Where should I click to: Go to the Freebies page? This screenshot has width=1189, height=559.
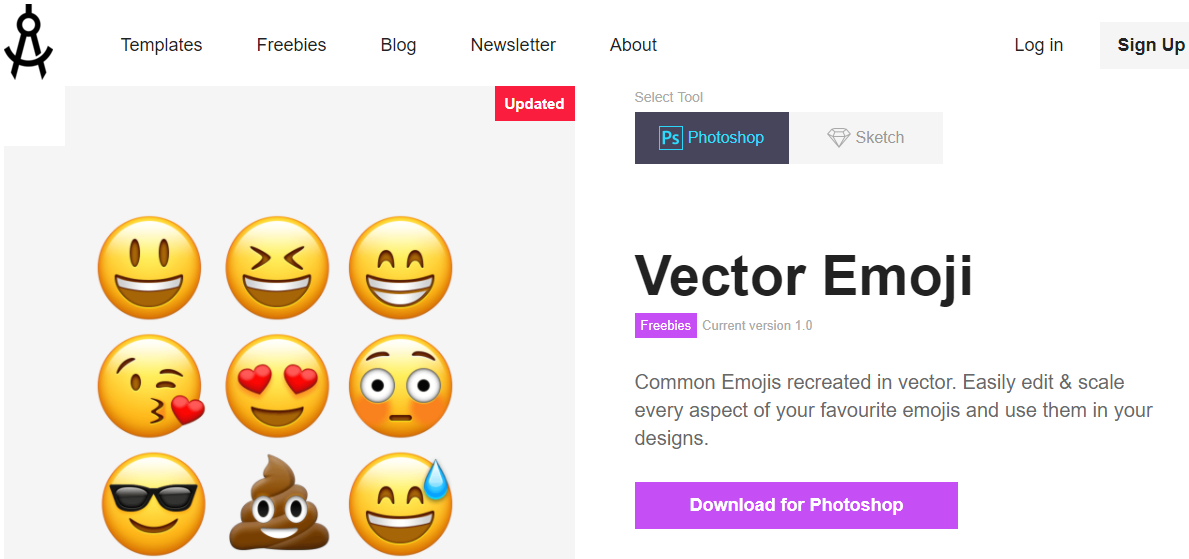point(291,45)
